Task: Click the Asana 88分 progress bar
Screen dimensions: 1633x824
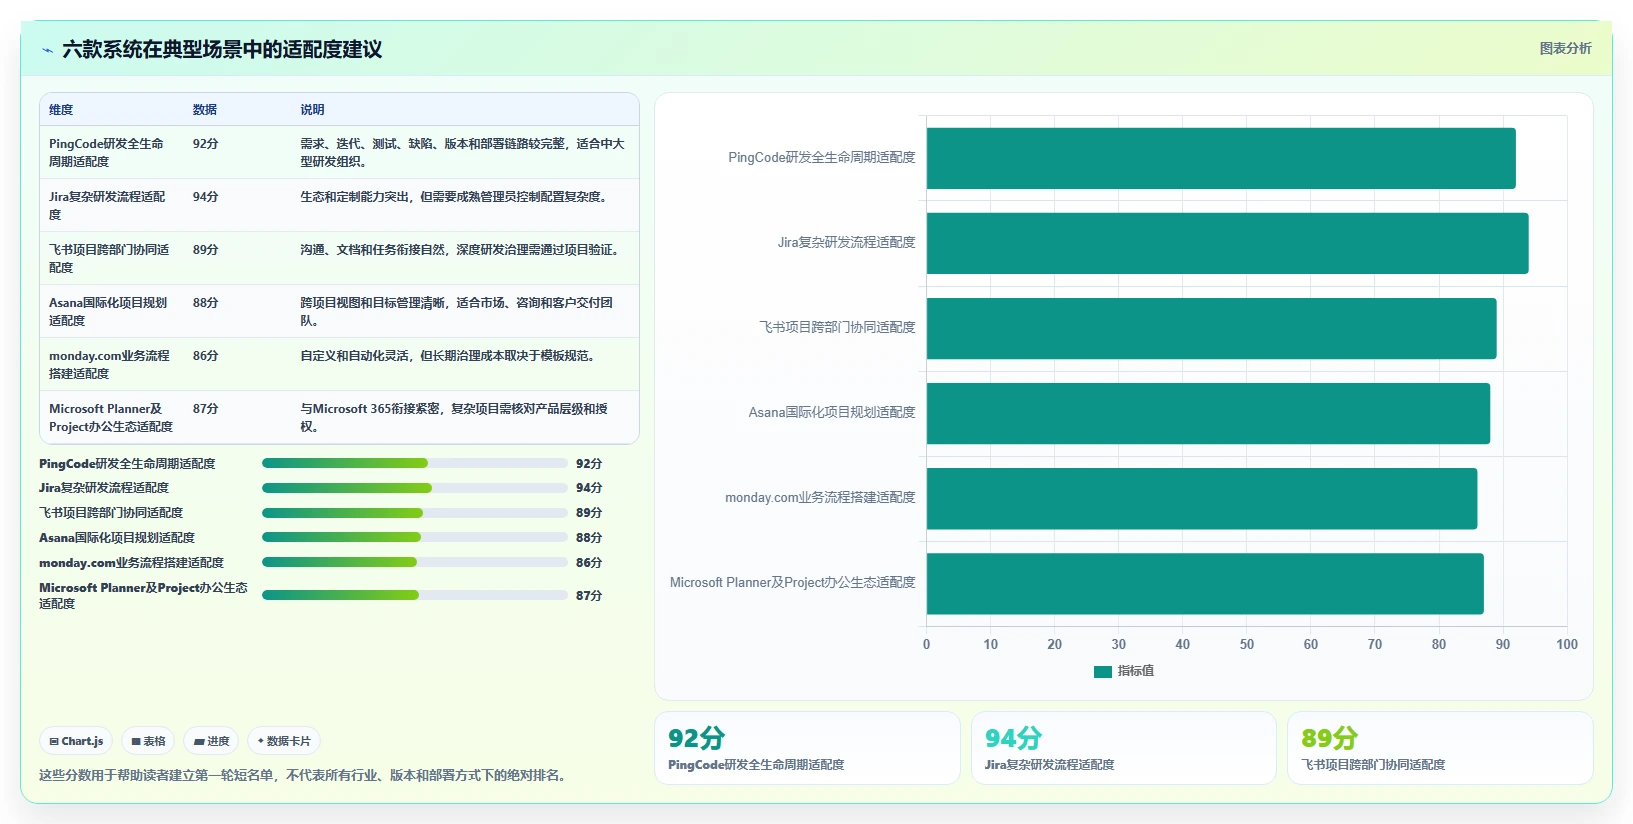Action: point(415,537)
